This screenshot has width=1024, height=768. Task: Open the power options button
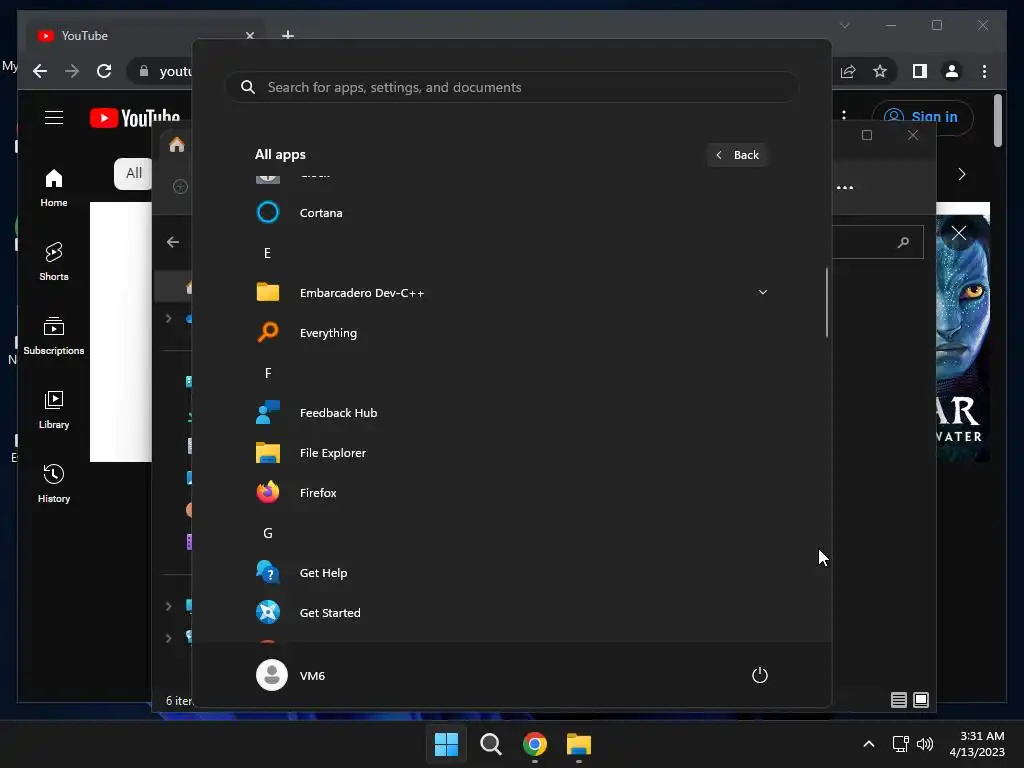point(760,675)
